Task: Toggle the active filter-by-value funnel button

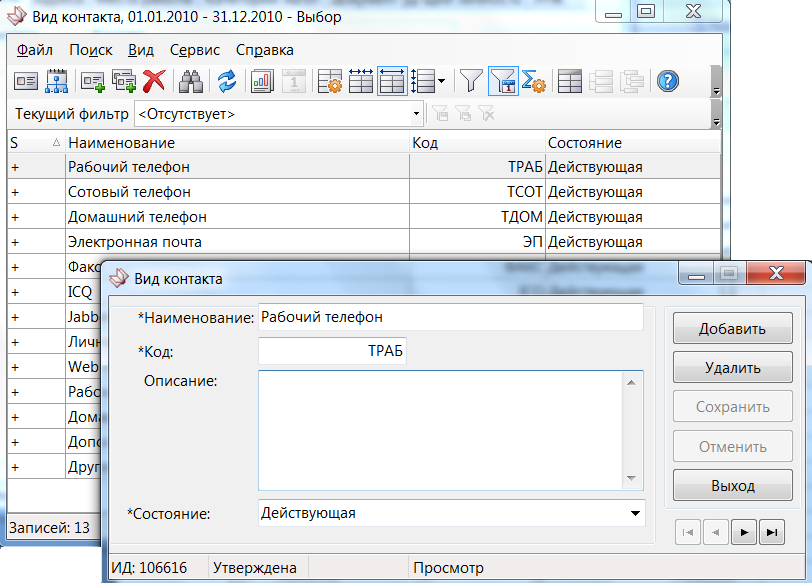Action: [x=503, y=81]
